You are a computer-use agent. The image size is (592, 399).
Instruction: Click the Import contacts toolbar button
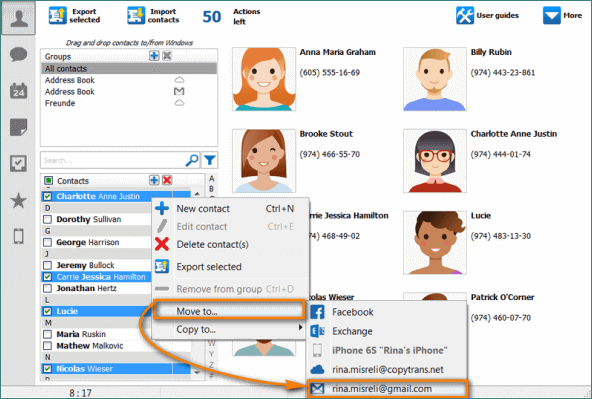tap(153, 16)
